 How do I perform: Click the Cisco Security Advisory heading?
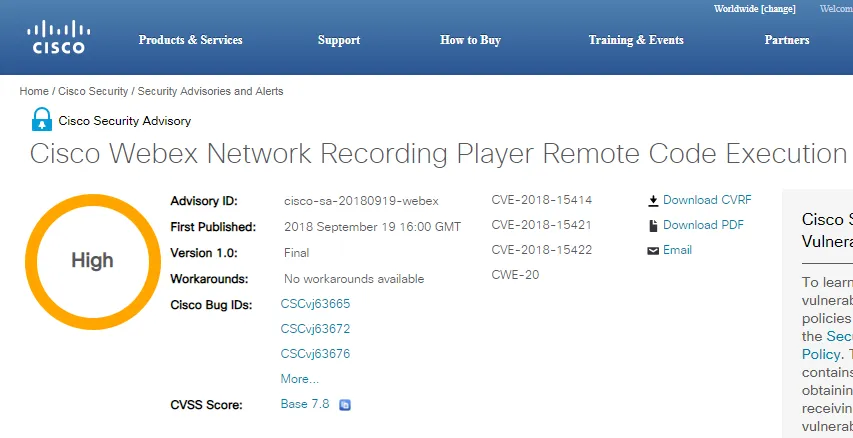pos(125,121)
